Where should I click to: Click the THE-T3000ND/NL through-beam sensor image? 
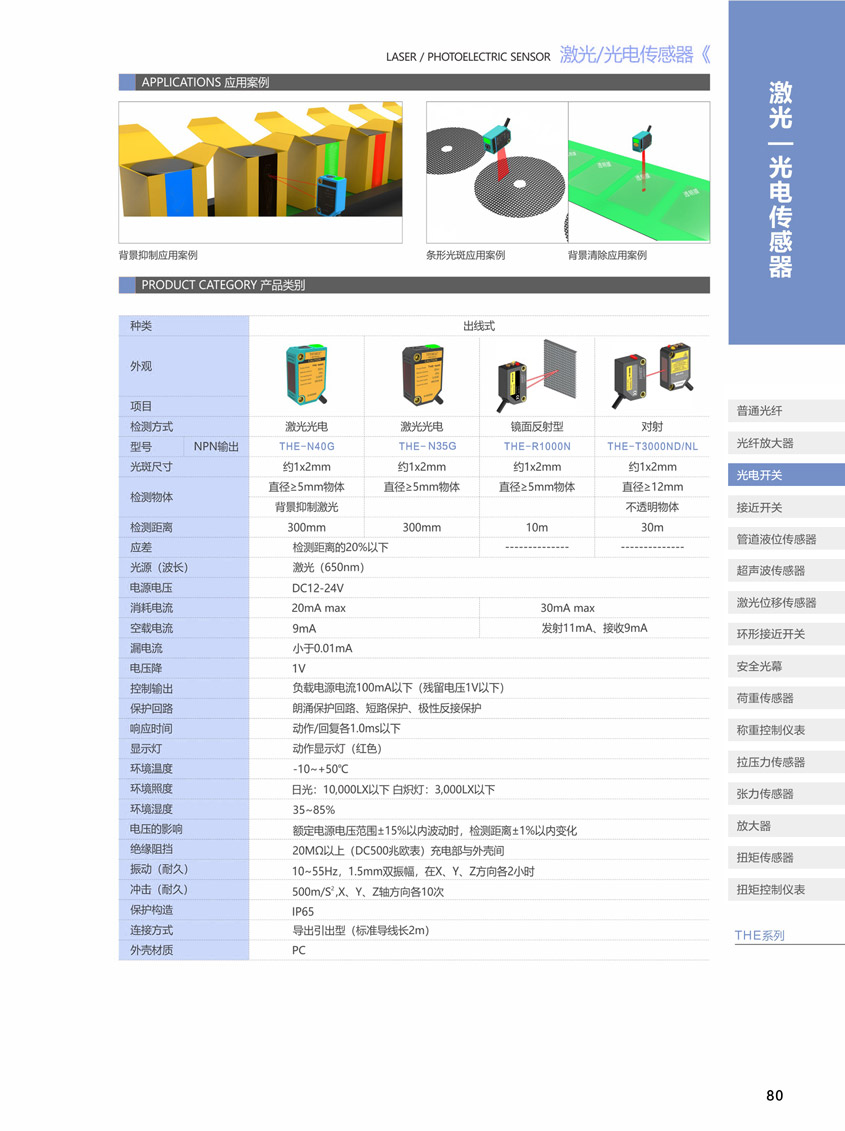pyautogui.click(x=652, y=369)
